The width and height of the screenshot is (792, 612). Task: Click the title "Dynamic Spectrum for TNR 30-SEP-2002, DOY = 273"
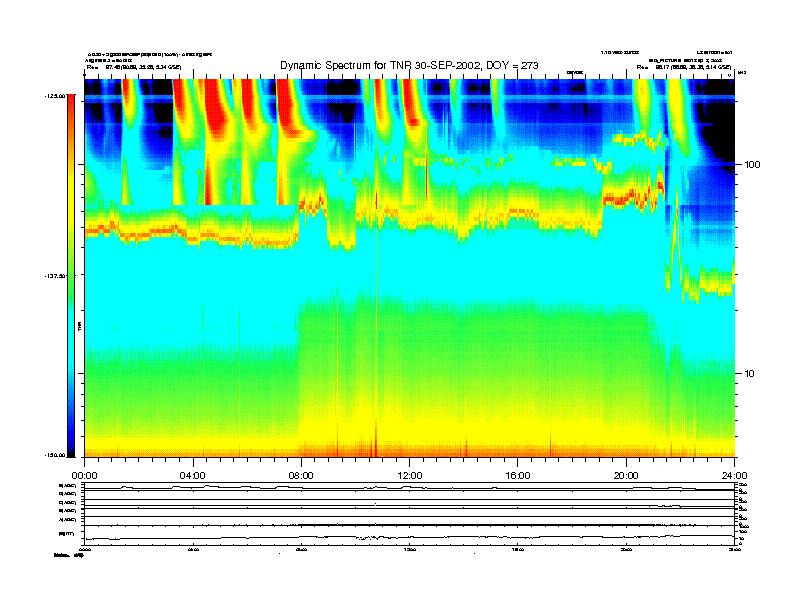coord(409,65)
